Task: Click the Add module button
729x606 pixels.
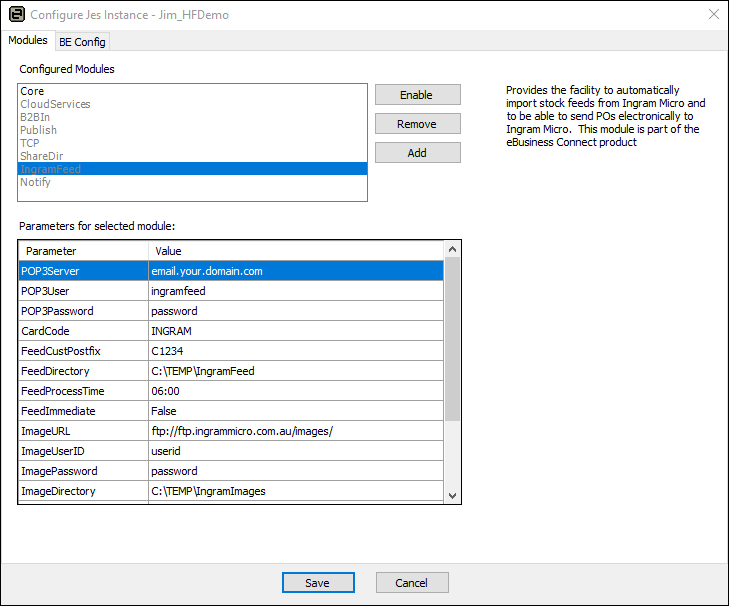Action: 417,153
